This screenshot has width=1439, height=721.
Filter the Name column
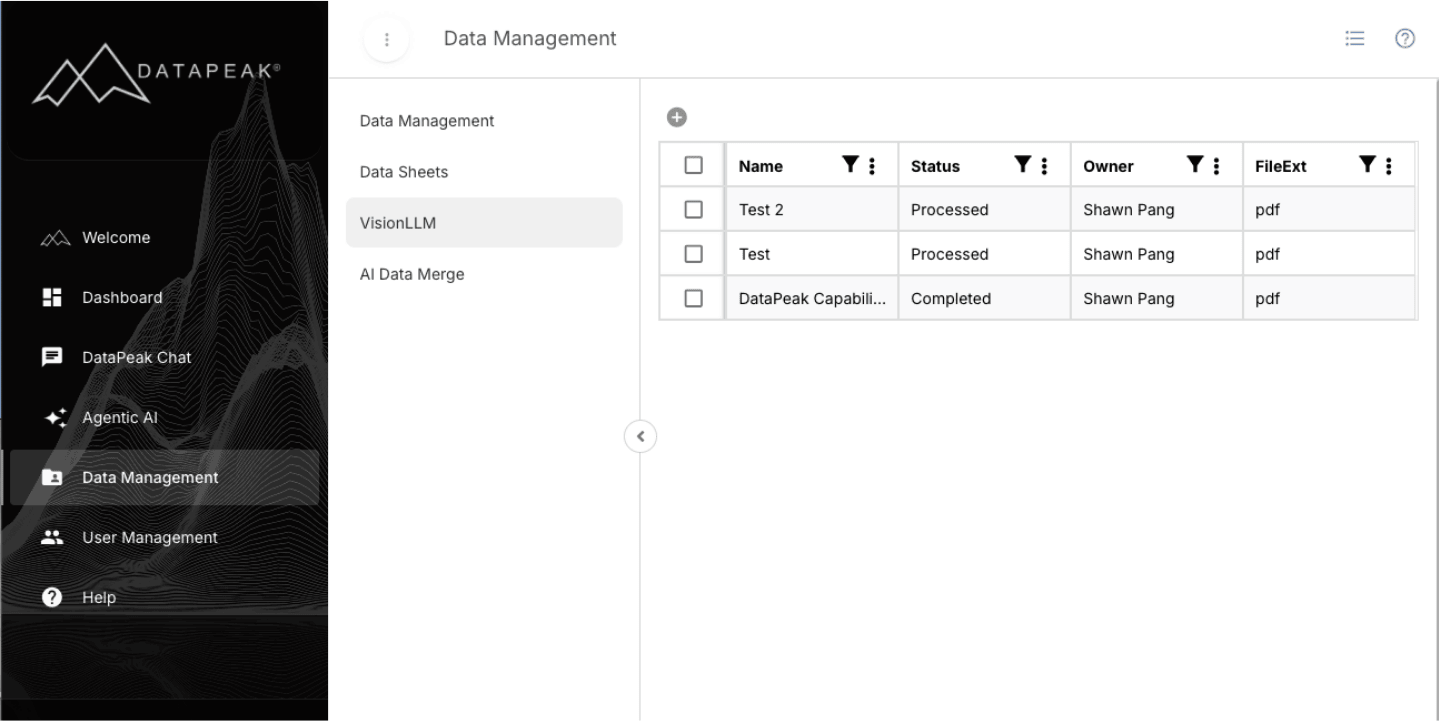(850, 165)
